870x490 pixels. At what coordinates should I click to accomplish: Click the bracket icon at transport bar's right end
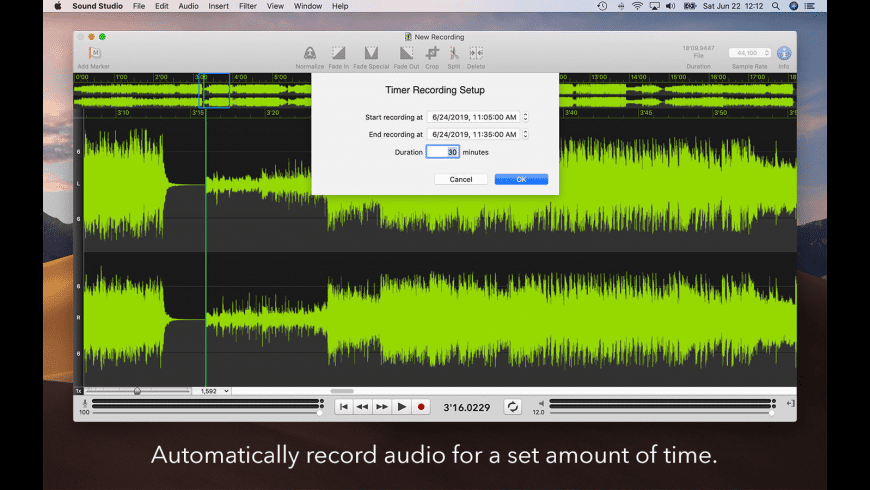click(790, 403)
